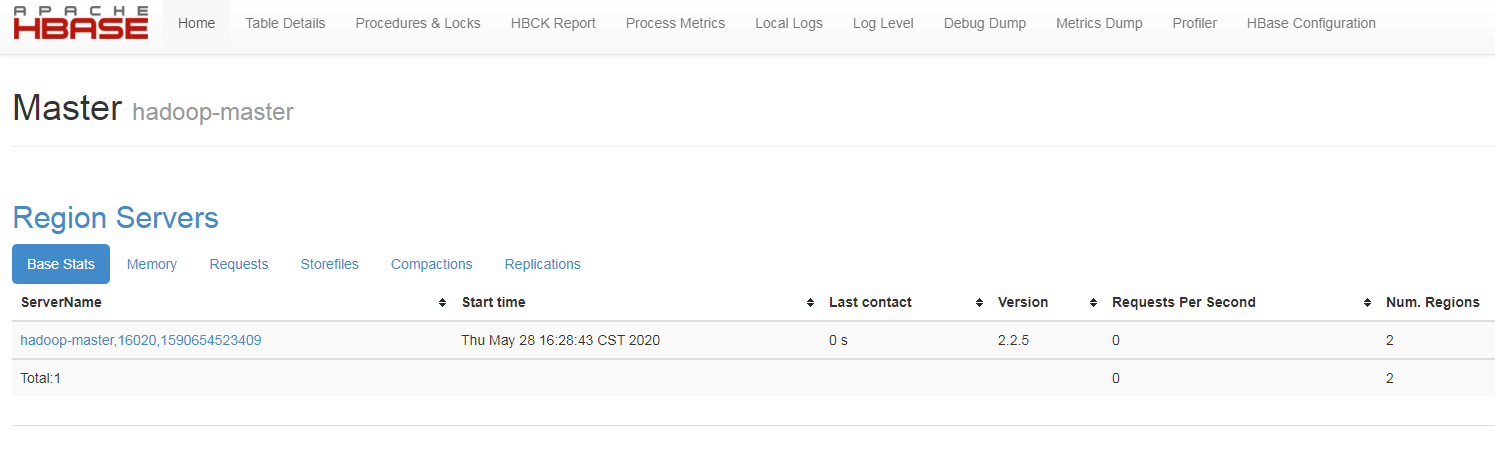The width and height of the screenshot is (1495, 450).
Task: Open Procedures & Locks page
Action: pos(418,23)
